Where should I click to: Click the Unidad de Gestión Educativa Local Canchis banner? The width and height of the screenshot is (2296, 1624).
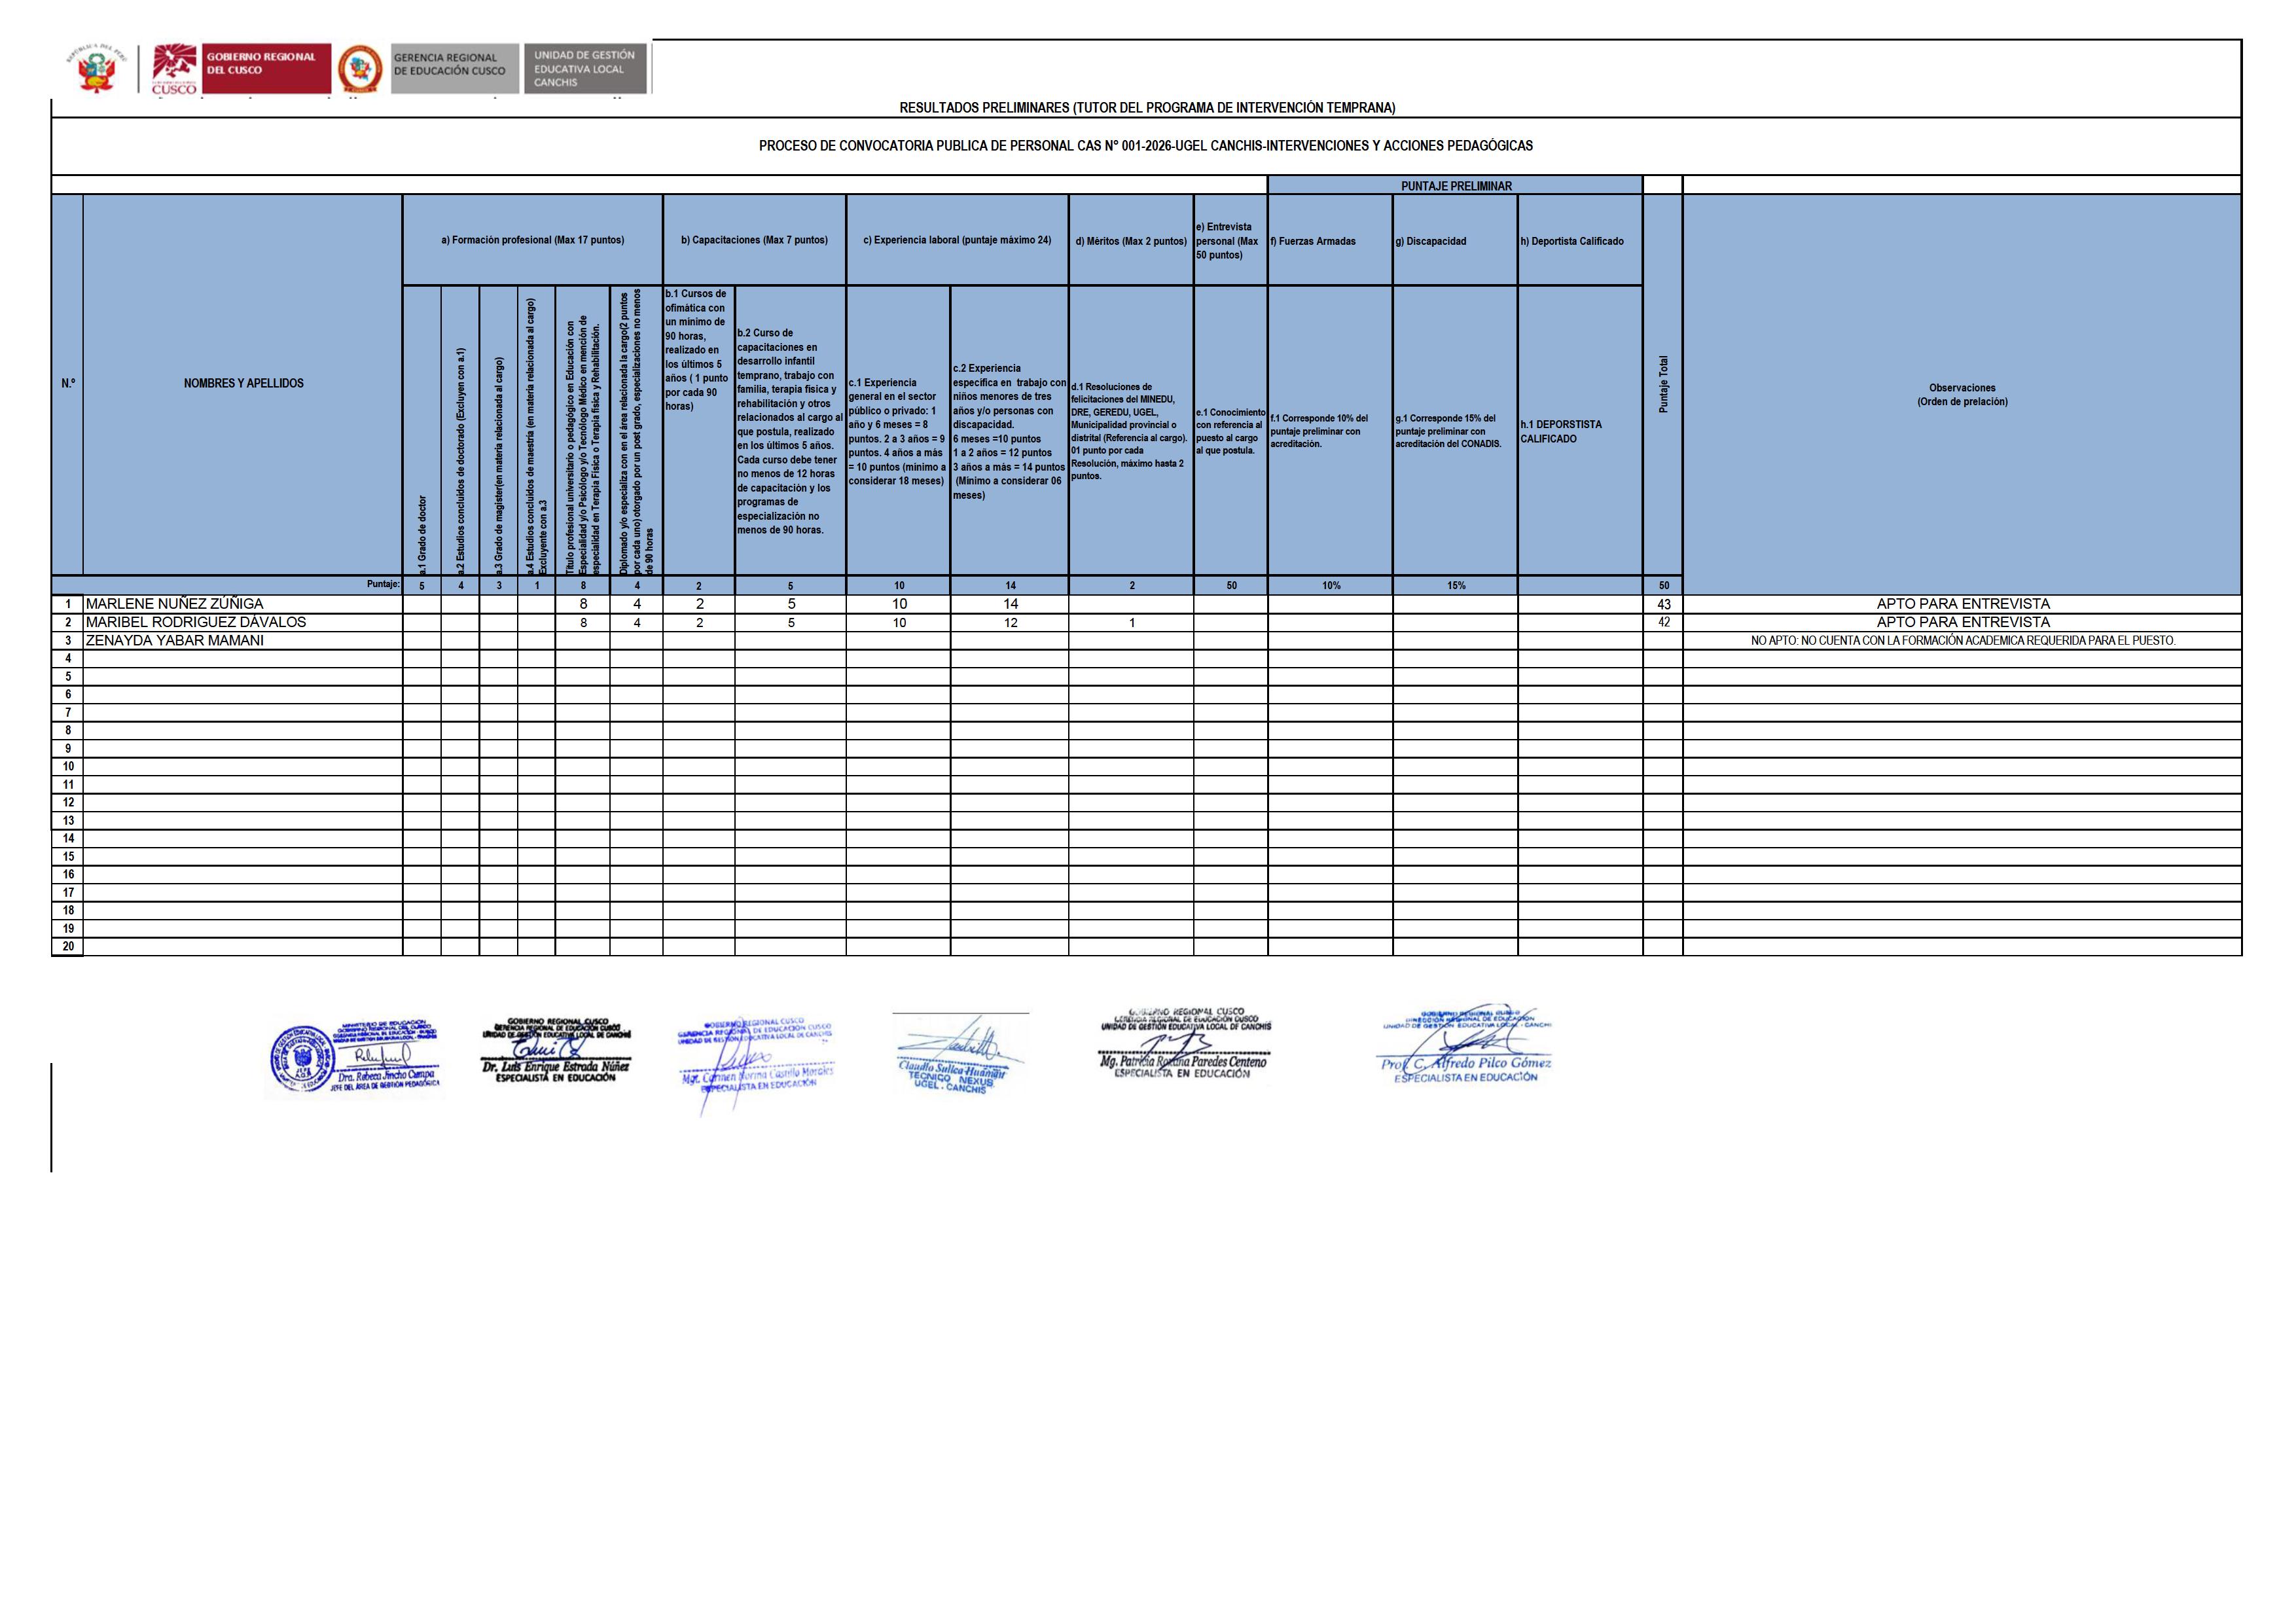(585, 68)
